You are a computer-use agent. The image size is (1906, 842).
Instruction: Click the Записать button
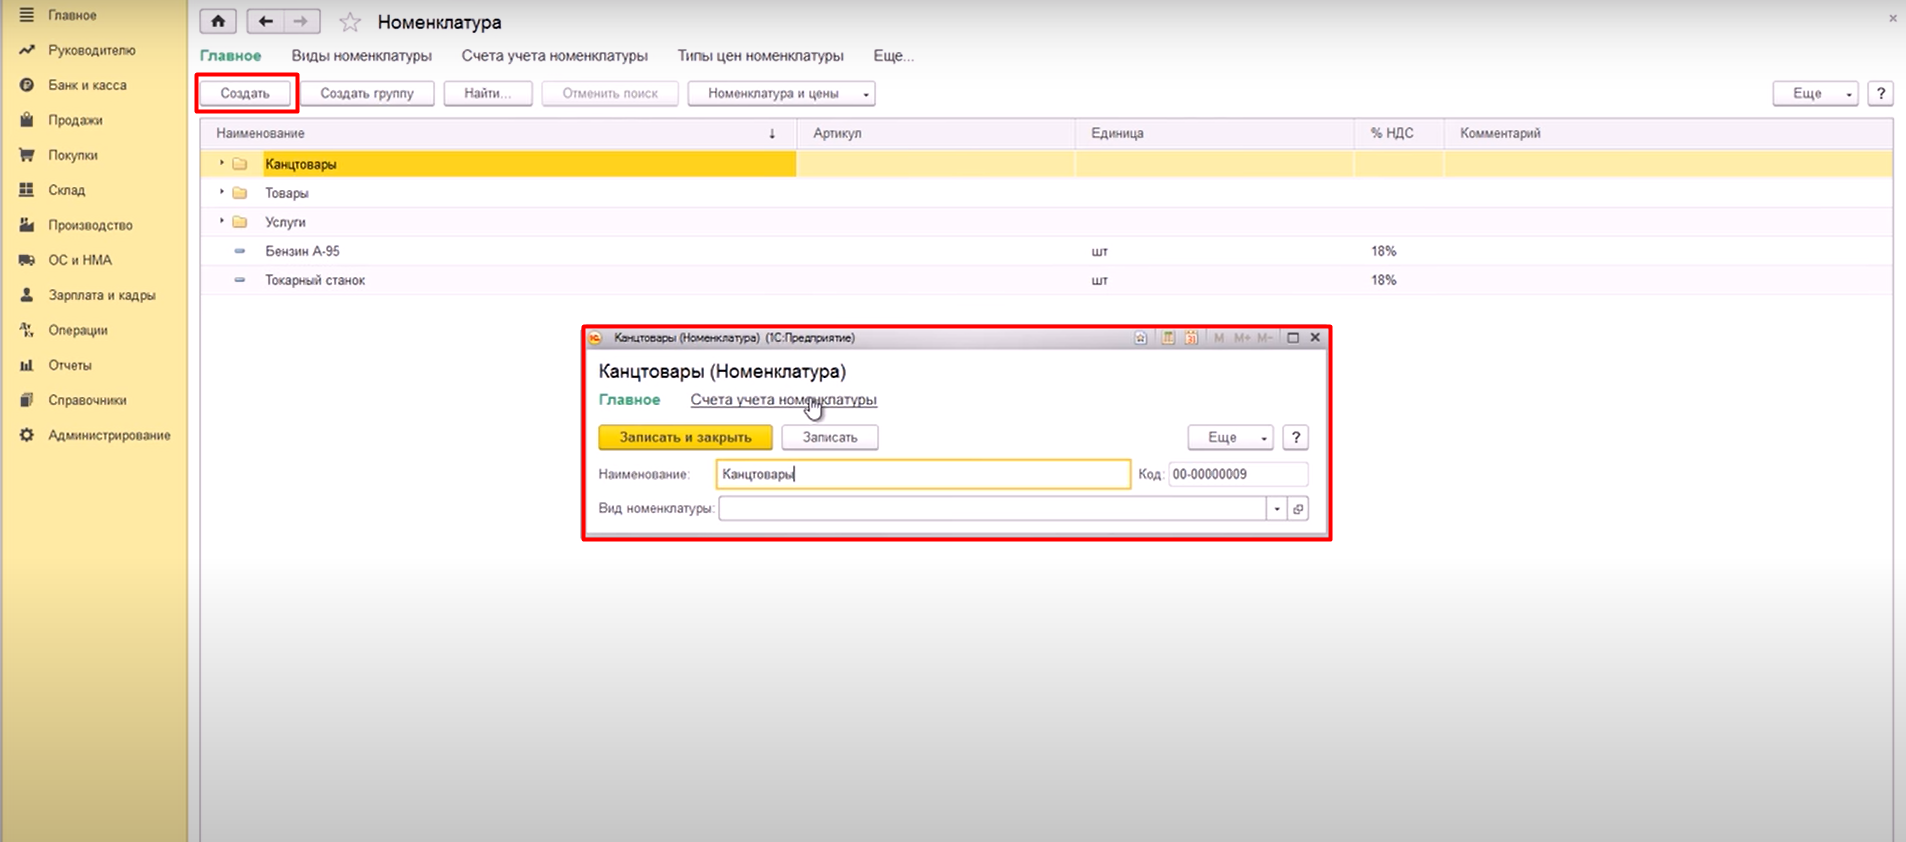[830, 437]
